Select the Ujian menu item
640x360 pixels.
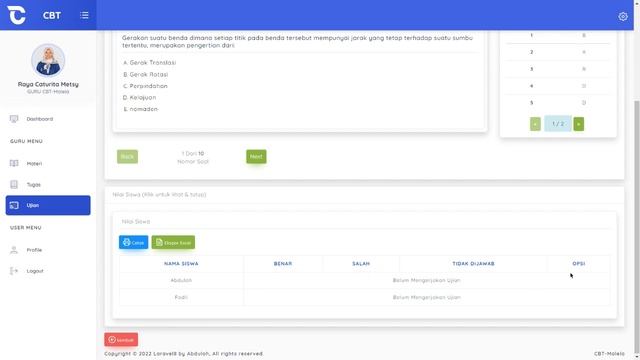click(x=48, y=205)
